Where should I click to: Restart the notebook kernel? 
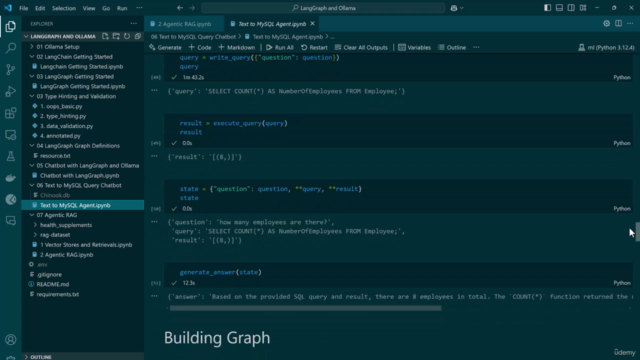click(314, 47)
